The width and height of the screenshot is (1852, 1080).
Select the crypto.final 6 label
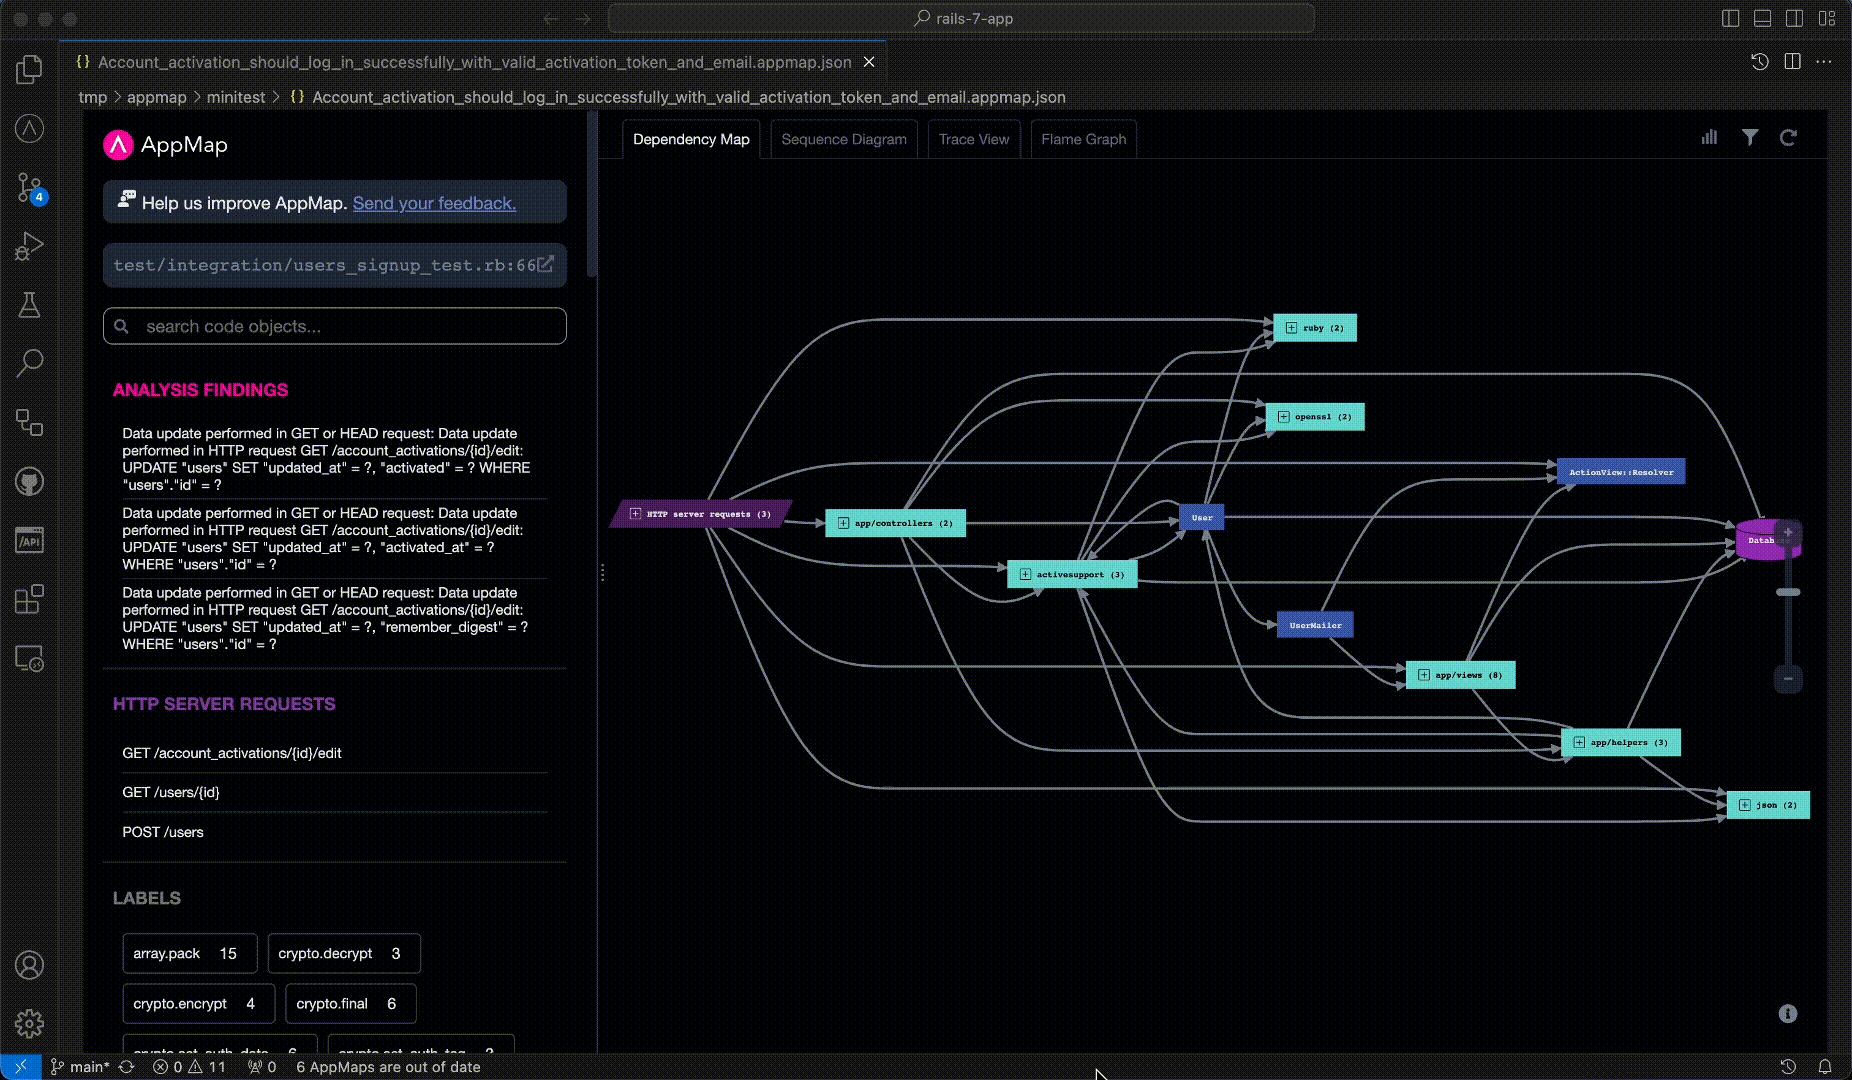coord(351,1003)
